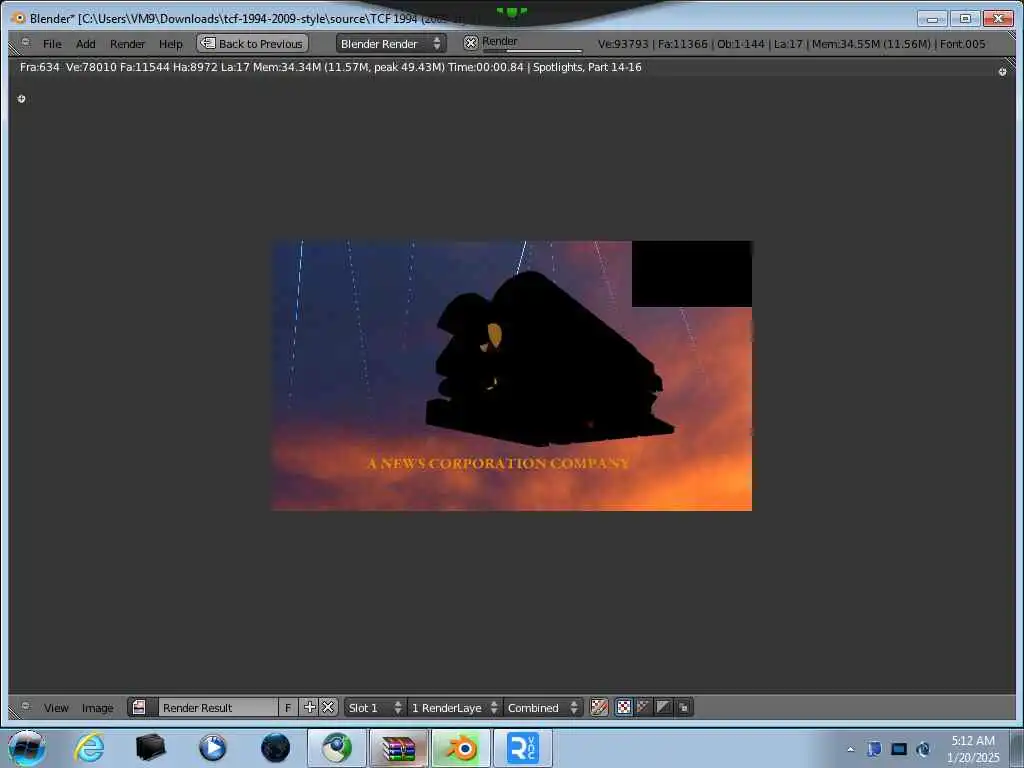Click the Fra:634 render stats text
Viewport: 1024px width, 768px height.
[39, 67]
